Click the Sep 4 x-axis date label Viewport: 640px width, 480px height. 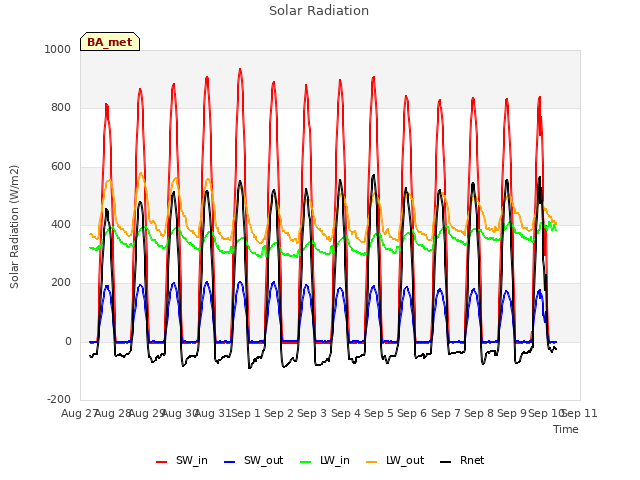point(346,413)
